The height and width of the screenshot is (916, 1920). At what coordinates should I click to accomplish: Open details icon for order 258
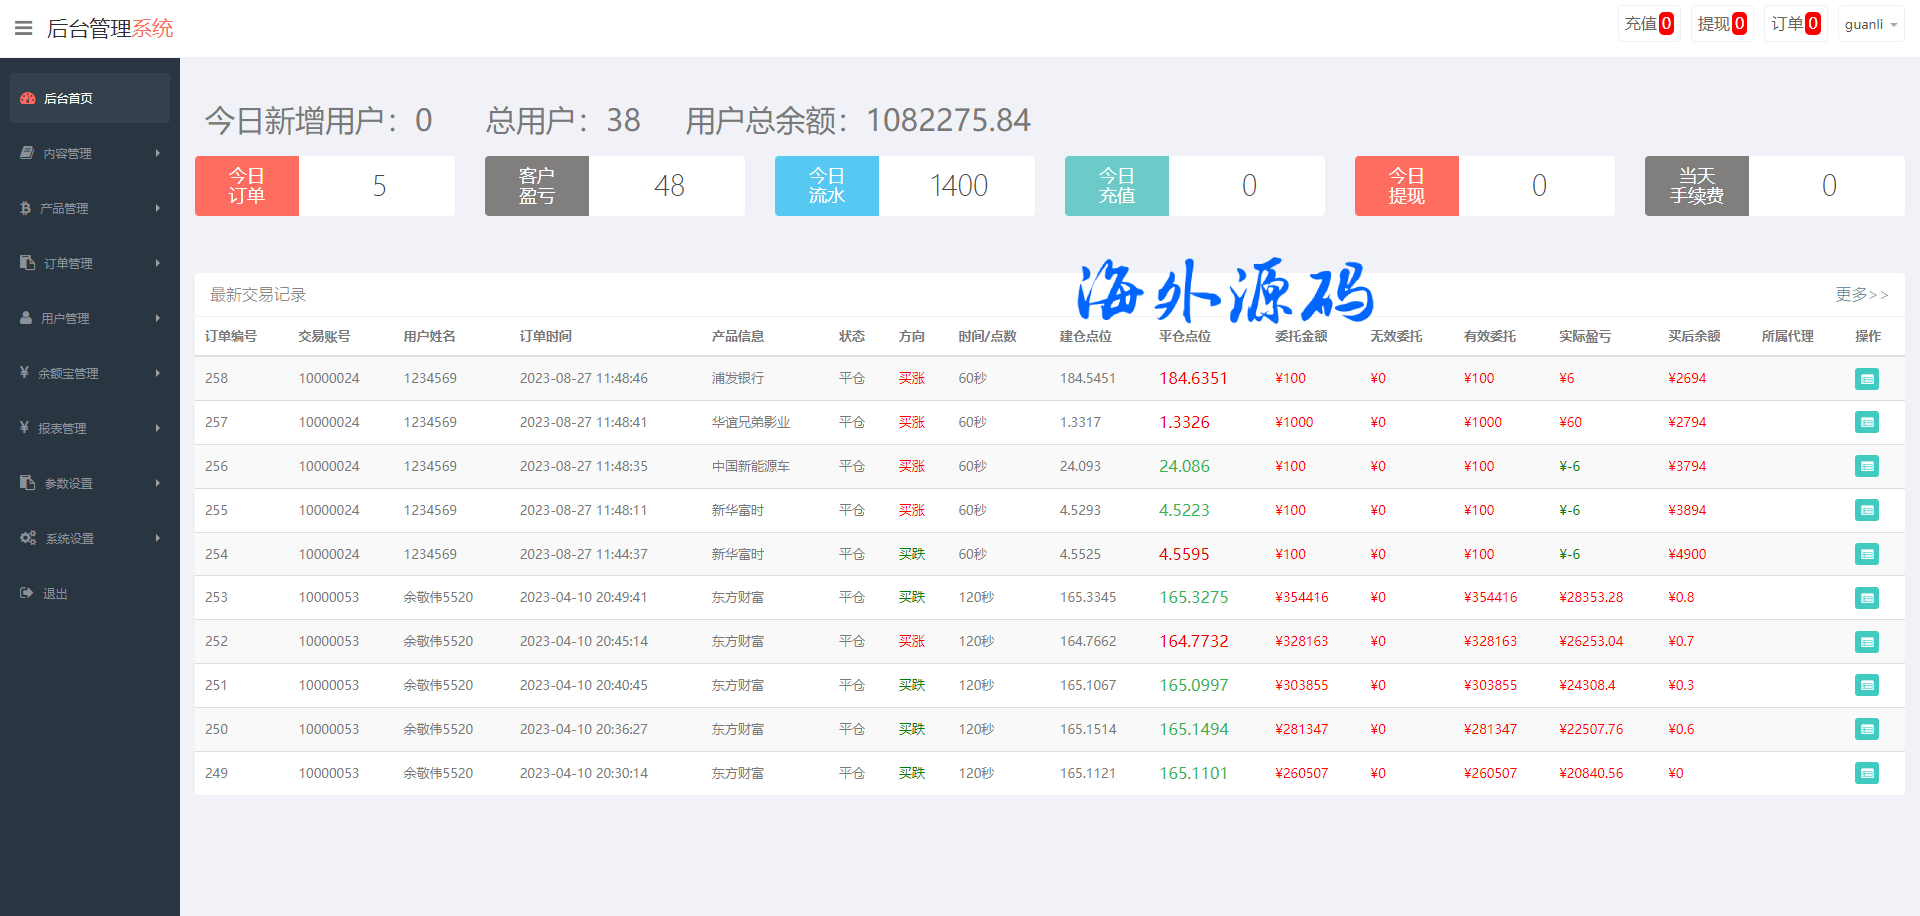(1866, 379)
